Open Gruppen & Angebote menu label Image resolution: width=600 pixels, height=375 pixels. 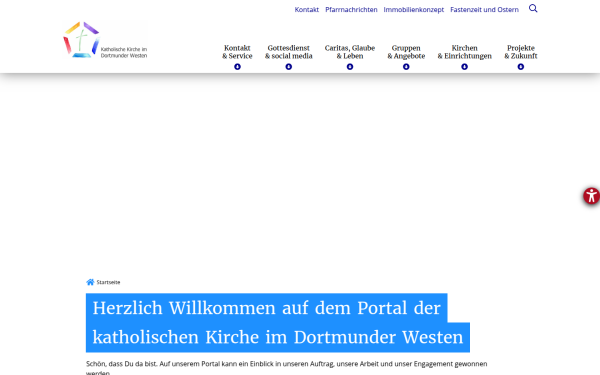point(406,52)
